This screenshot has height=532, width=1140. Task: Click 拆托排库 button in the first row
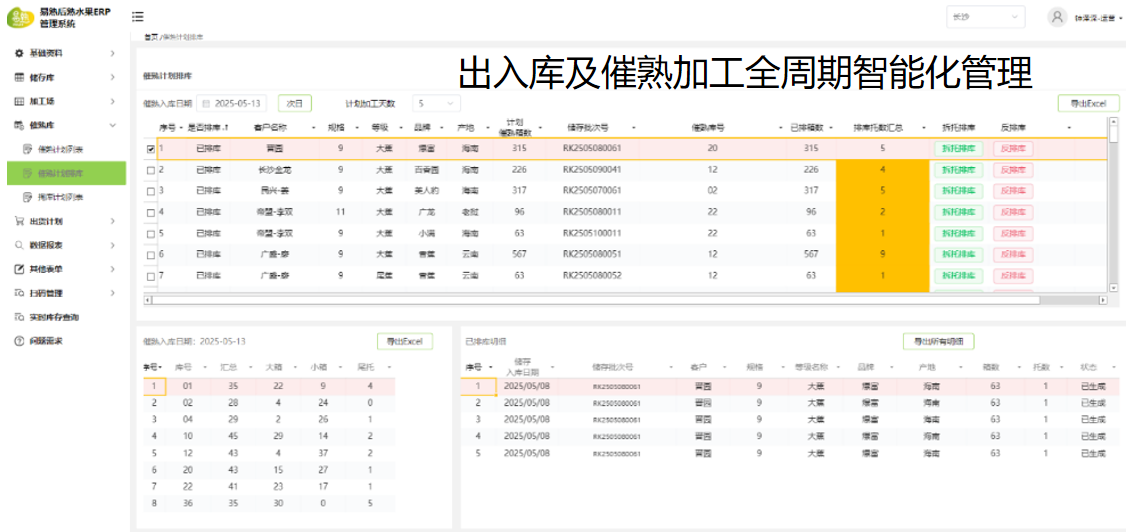(958, 149)
